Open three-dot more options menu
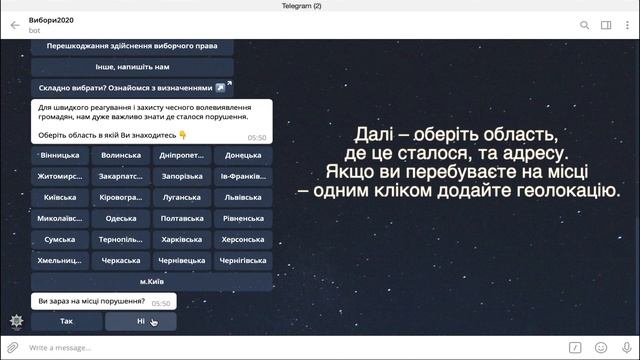This screenshot has height=360, width=640. [x=627, y=25]
